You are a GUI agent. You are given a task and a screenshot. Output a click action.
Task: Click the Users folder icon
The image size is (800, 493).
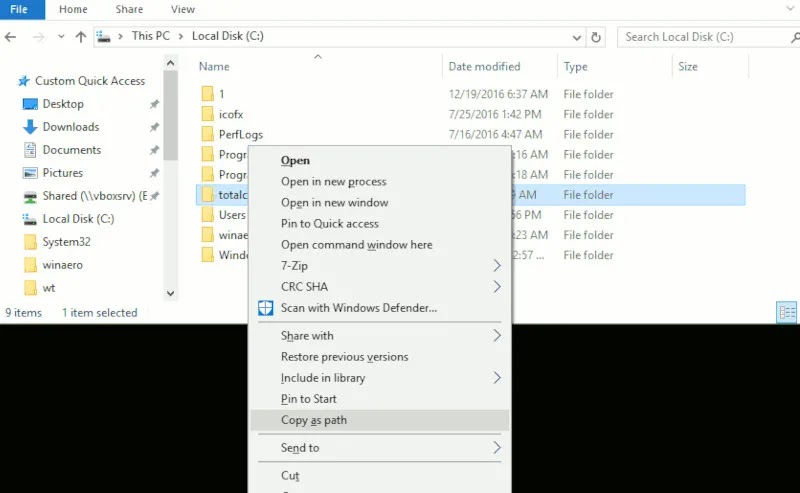pos(207,215)
